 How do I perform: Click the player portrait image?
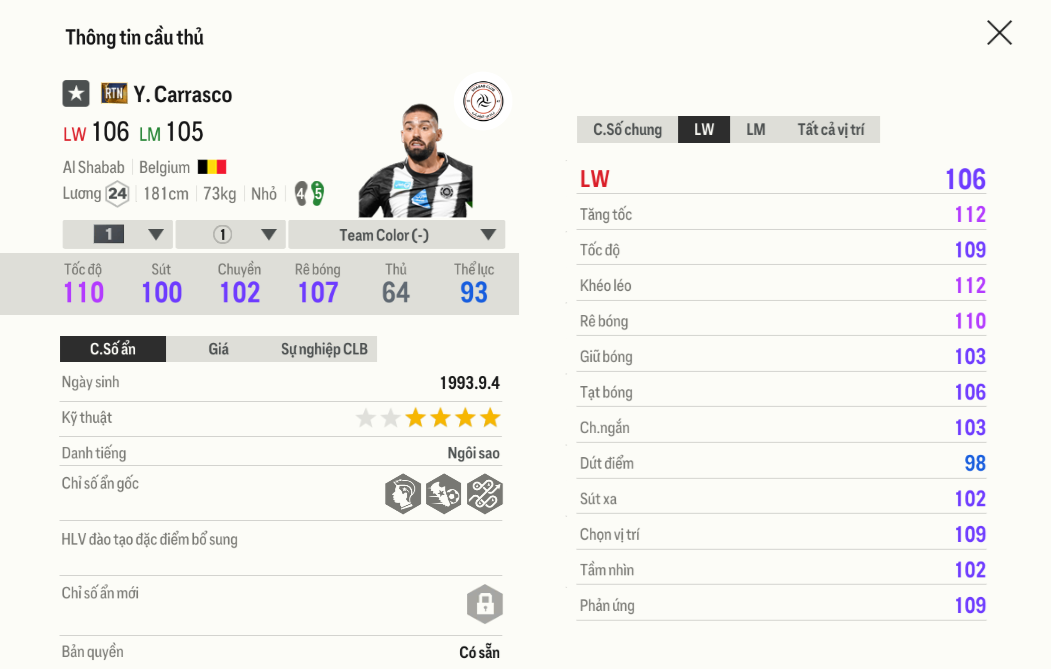[x=415, y=162]
